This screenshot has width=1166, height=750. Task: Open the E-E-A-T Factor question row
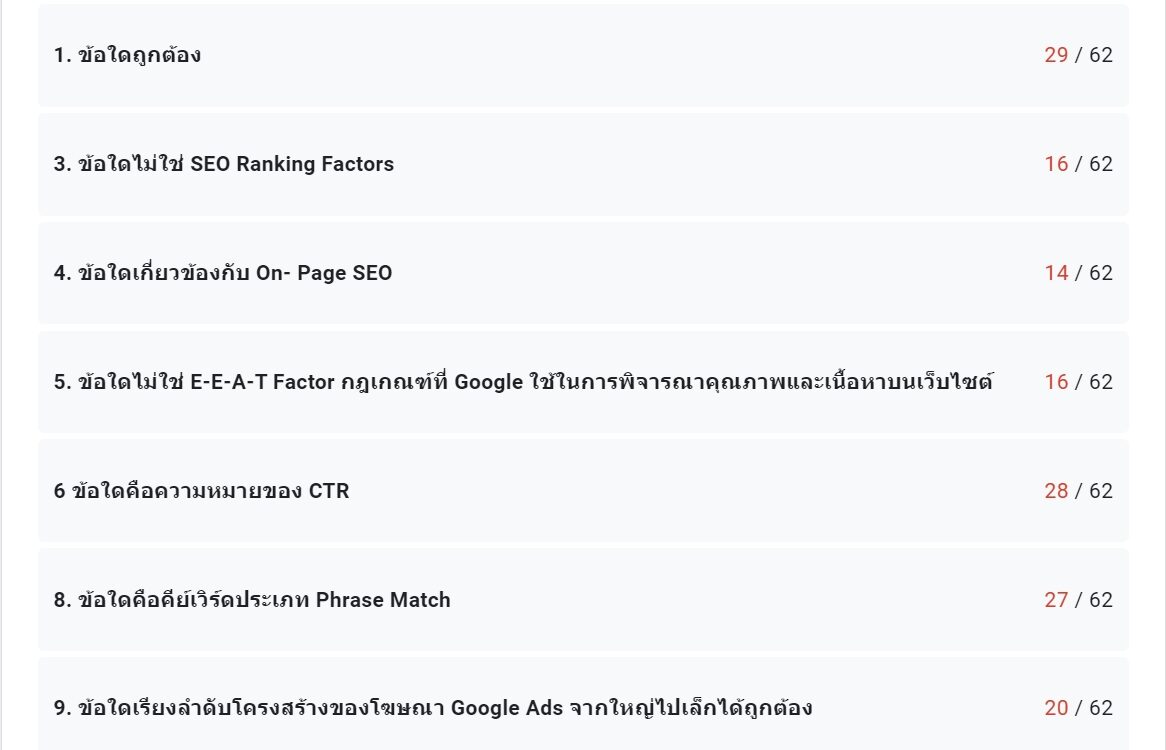click(583, 382)
